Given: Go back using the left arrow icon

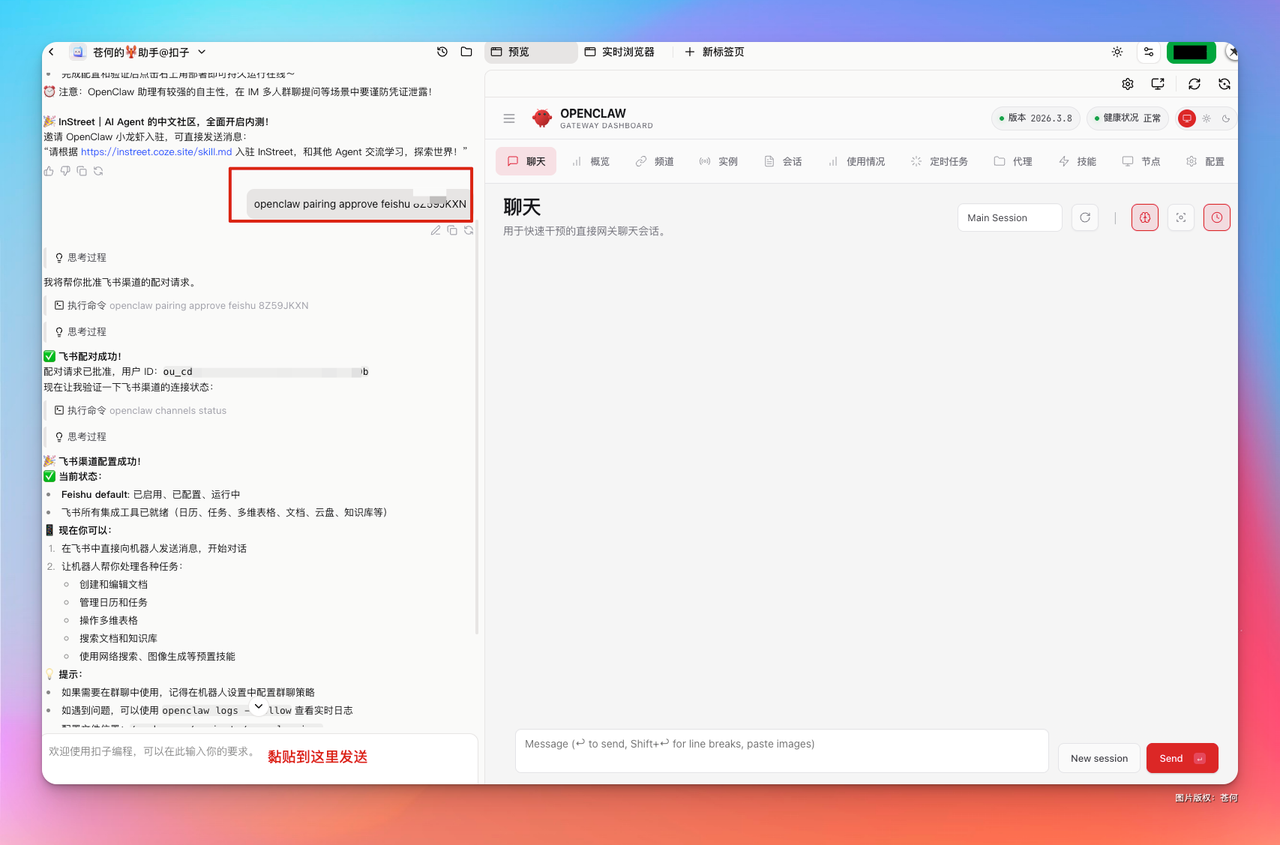Looking at the screenshot, I should (52, 52).
